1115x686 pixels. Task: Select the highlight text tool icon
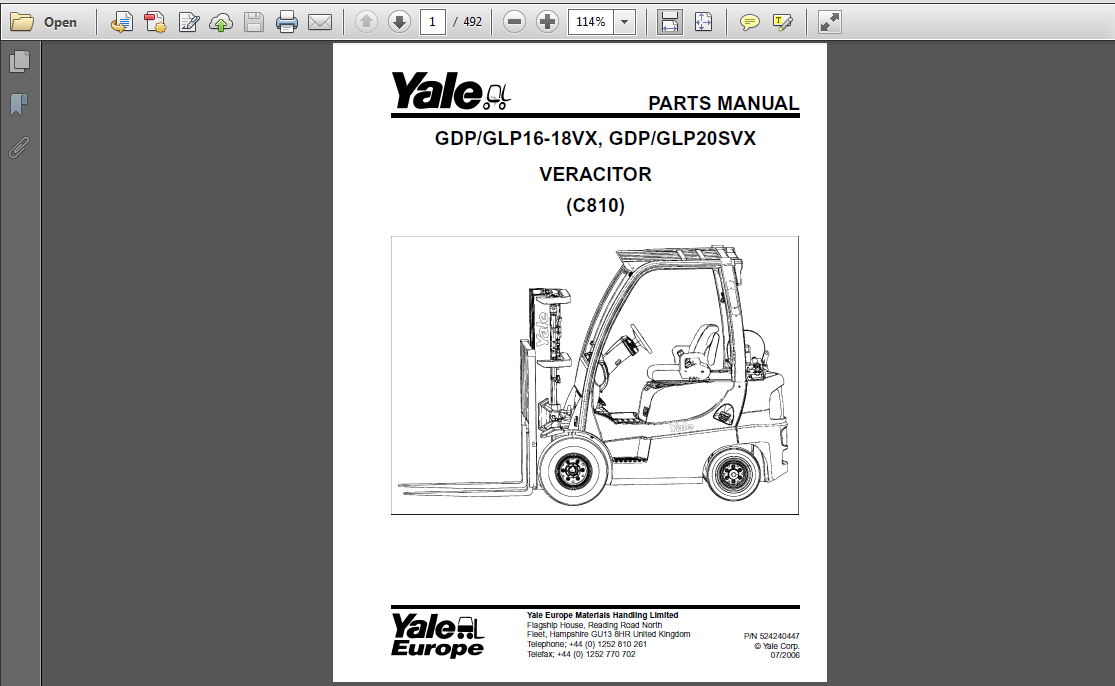pyautogui.click(x=783, y=23)
